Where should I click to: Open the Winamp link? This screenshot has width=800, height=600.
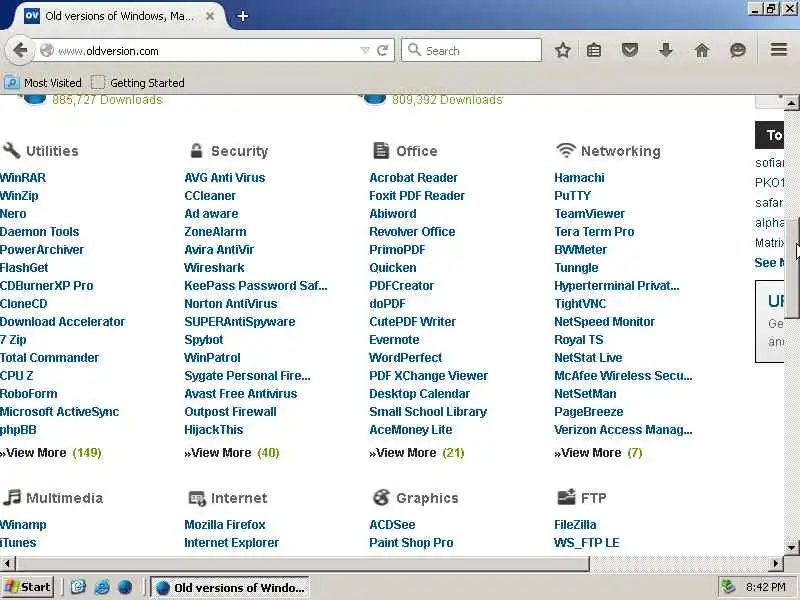(23, 524)
